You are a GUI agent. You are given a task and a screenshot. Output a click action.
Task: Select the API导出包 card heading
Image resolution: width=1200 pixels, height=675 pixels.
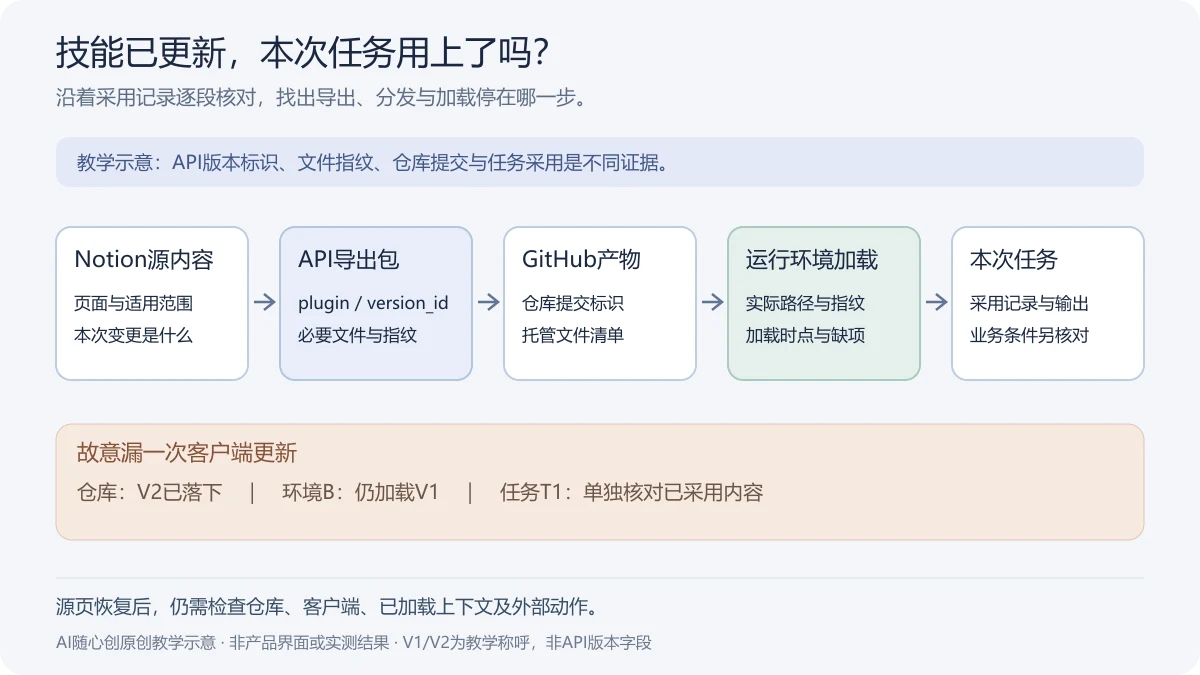[x=349, y=260]
